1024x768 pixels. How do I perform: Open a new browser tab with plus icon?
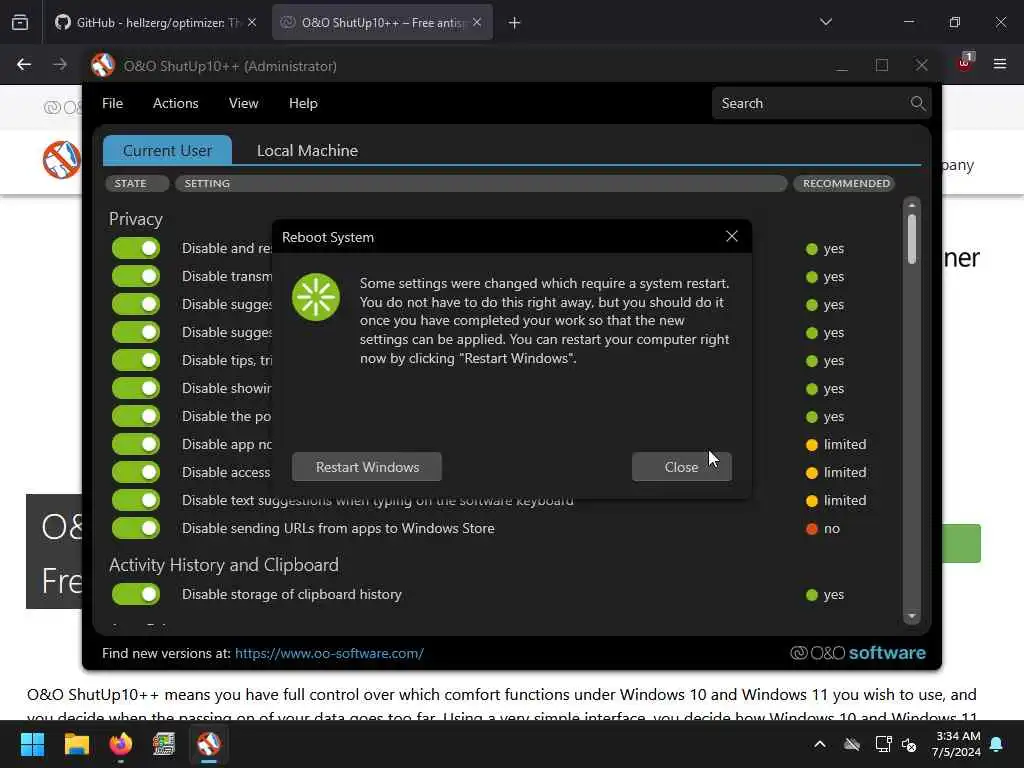click(514, 23)
